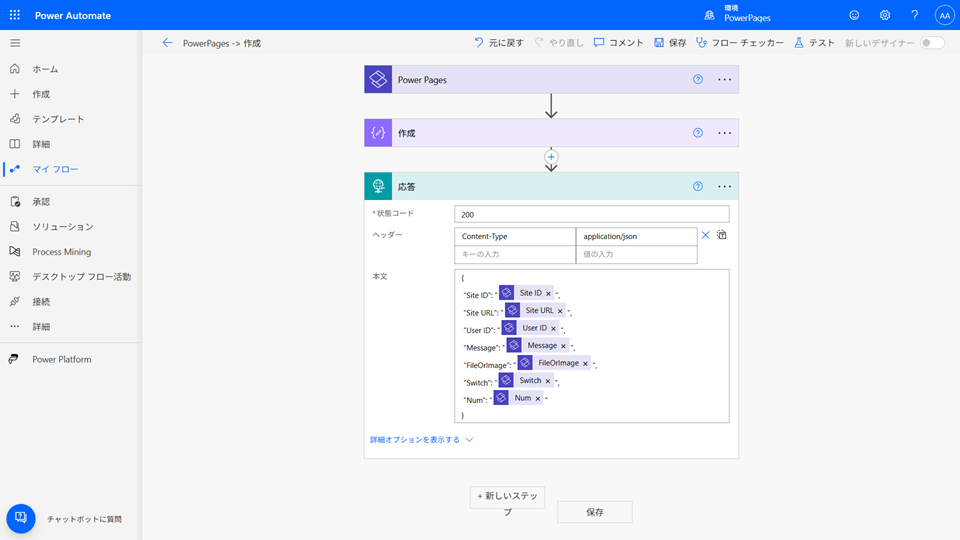Toggle the 新しいデザイナー switch
The width and height of the screenshot is (960, 540).
coord(931,43)
